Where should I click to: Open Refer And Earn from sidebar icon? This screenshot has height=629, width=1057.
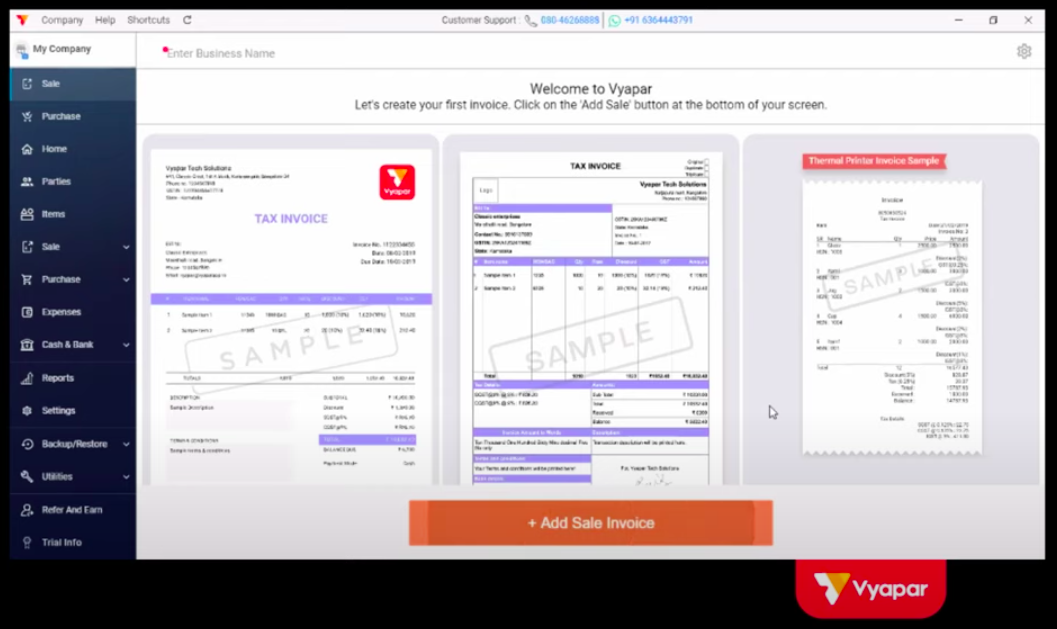point(27,510)
